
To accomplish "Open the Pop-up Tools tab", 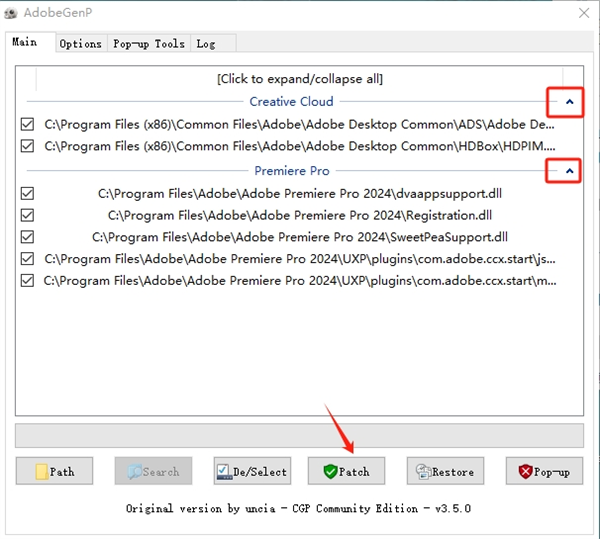I will (x=149, y=44).
